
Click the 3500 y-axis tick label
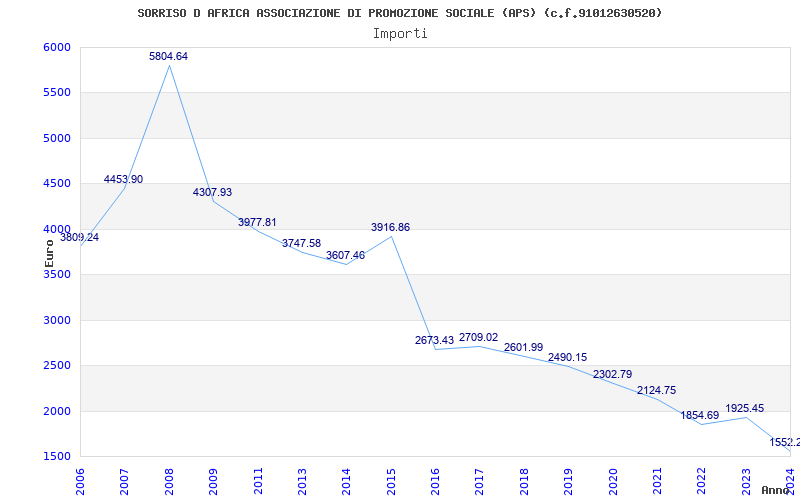click(56, 274)
